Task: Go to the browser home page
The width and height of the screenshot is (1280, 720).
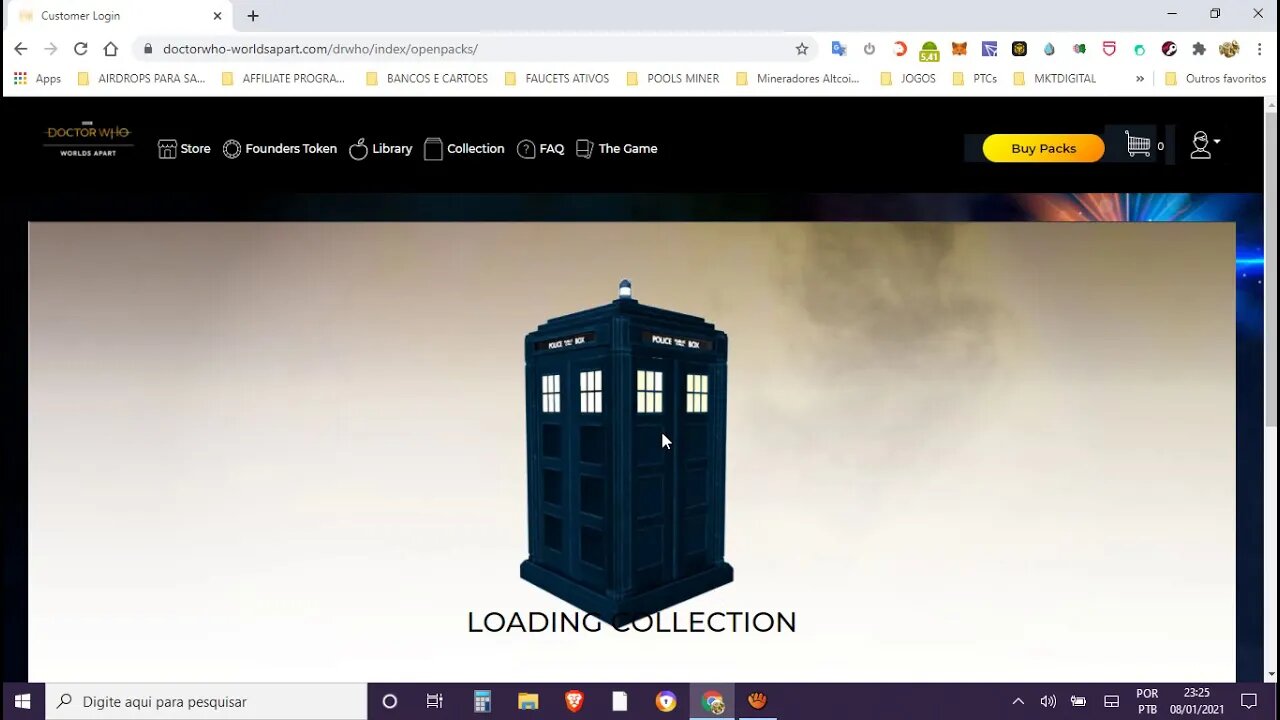Action: 111,49
